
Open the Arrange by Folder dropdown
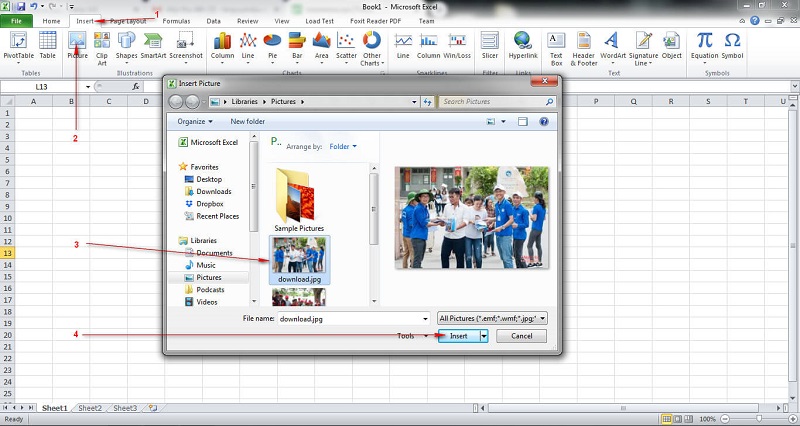point(343,146)
